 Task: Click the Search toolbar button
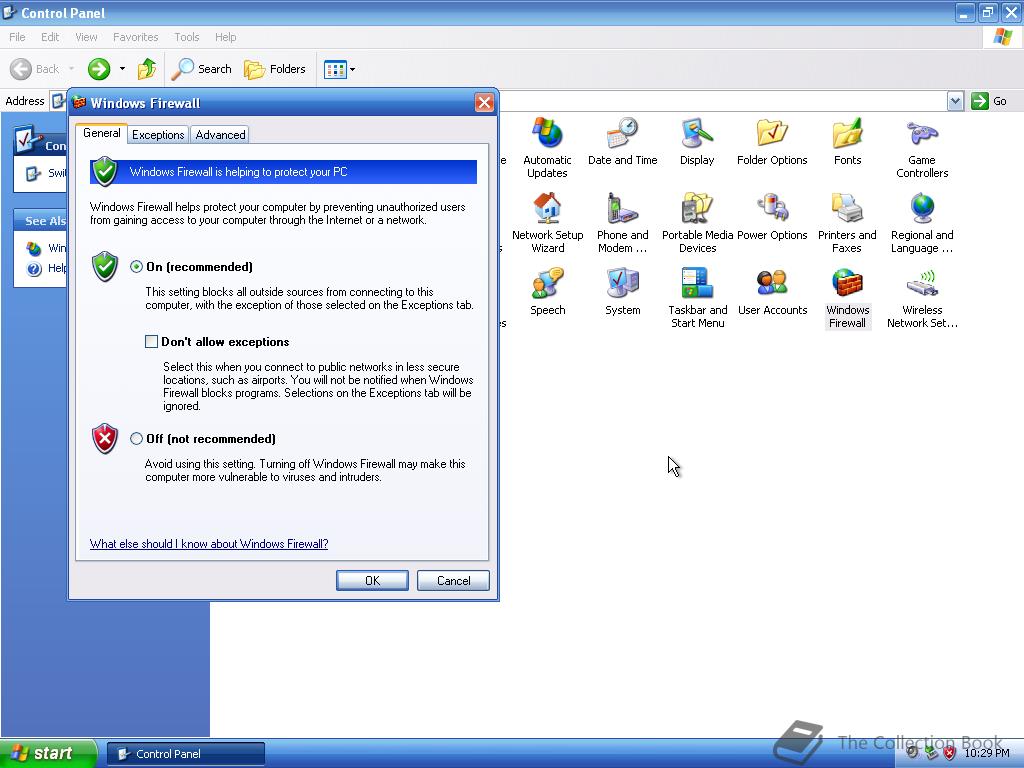click(201, 69)
